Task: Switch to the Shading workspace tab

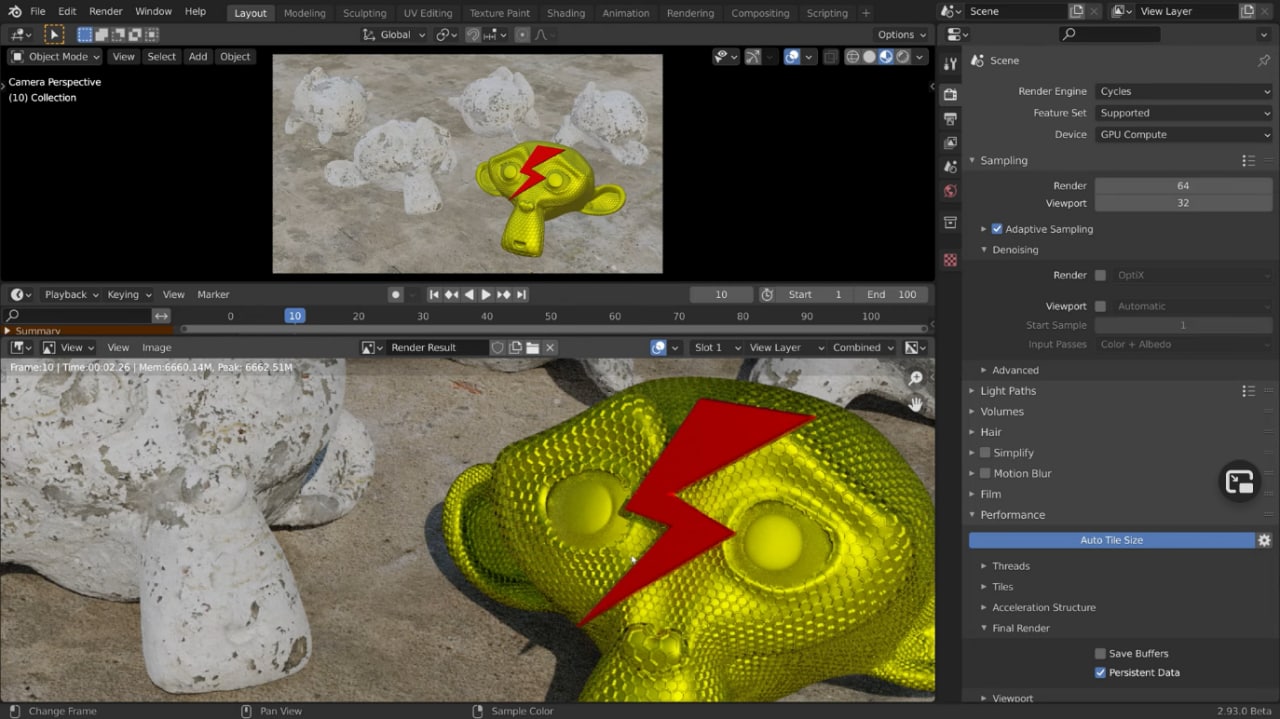Action: point(565,13)
